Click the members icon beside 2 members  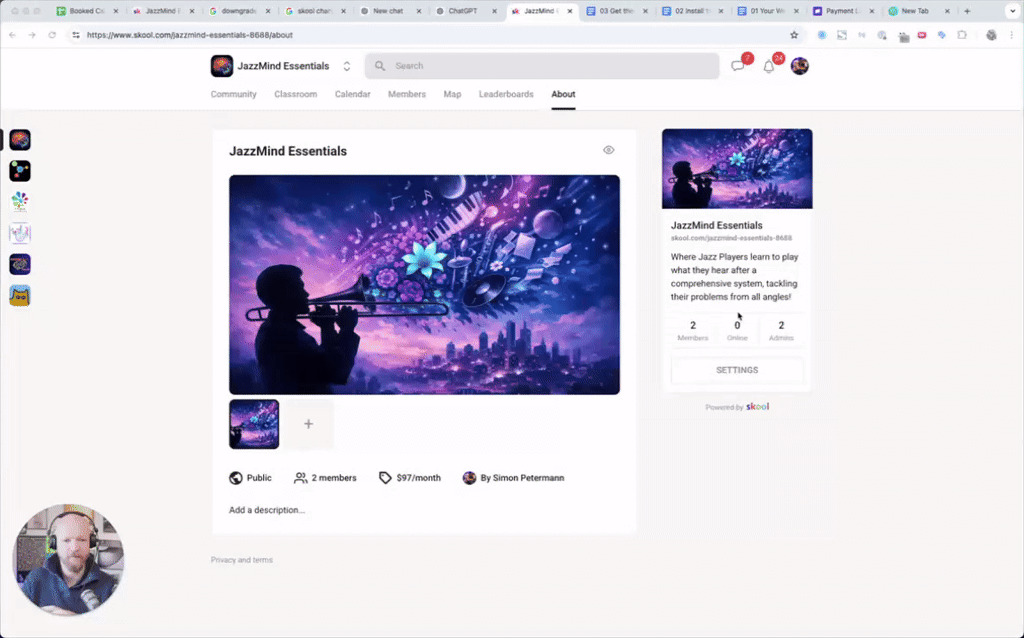click(x=301, y=478)
